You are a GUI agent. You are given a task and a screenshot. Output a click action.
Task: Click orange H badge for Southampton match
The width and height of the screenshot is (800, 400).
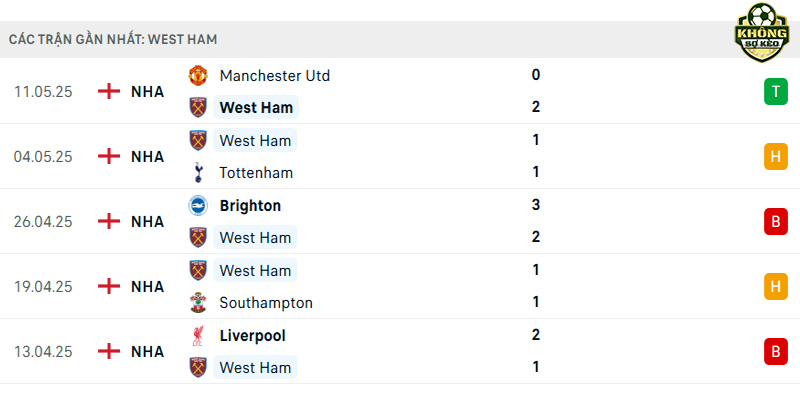(x=776, y=287)
